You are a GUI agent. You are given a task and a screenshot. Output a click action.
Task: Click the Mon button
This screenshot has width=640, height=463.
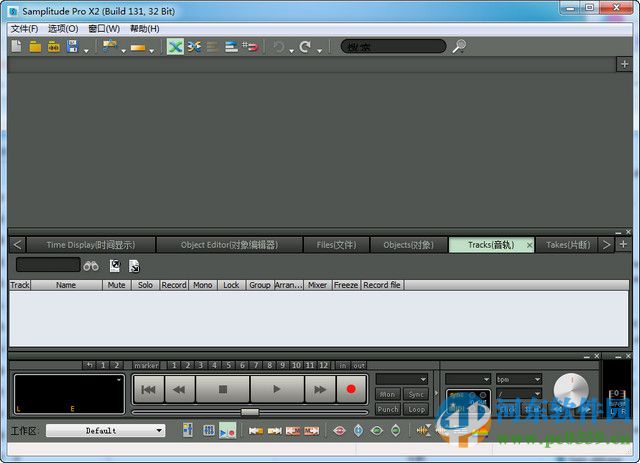pos(388,394)
